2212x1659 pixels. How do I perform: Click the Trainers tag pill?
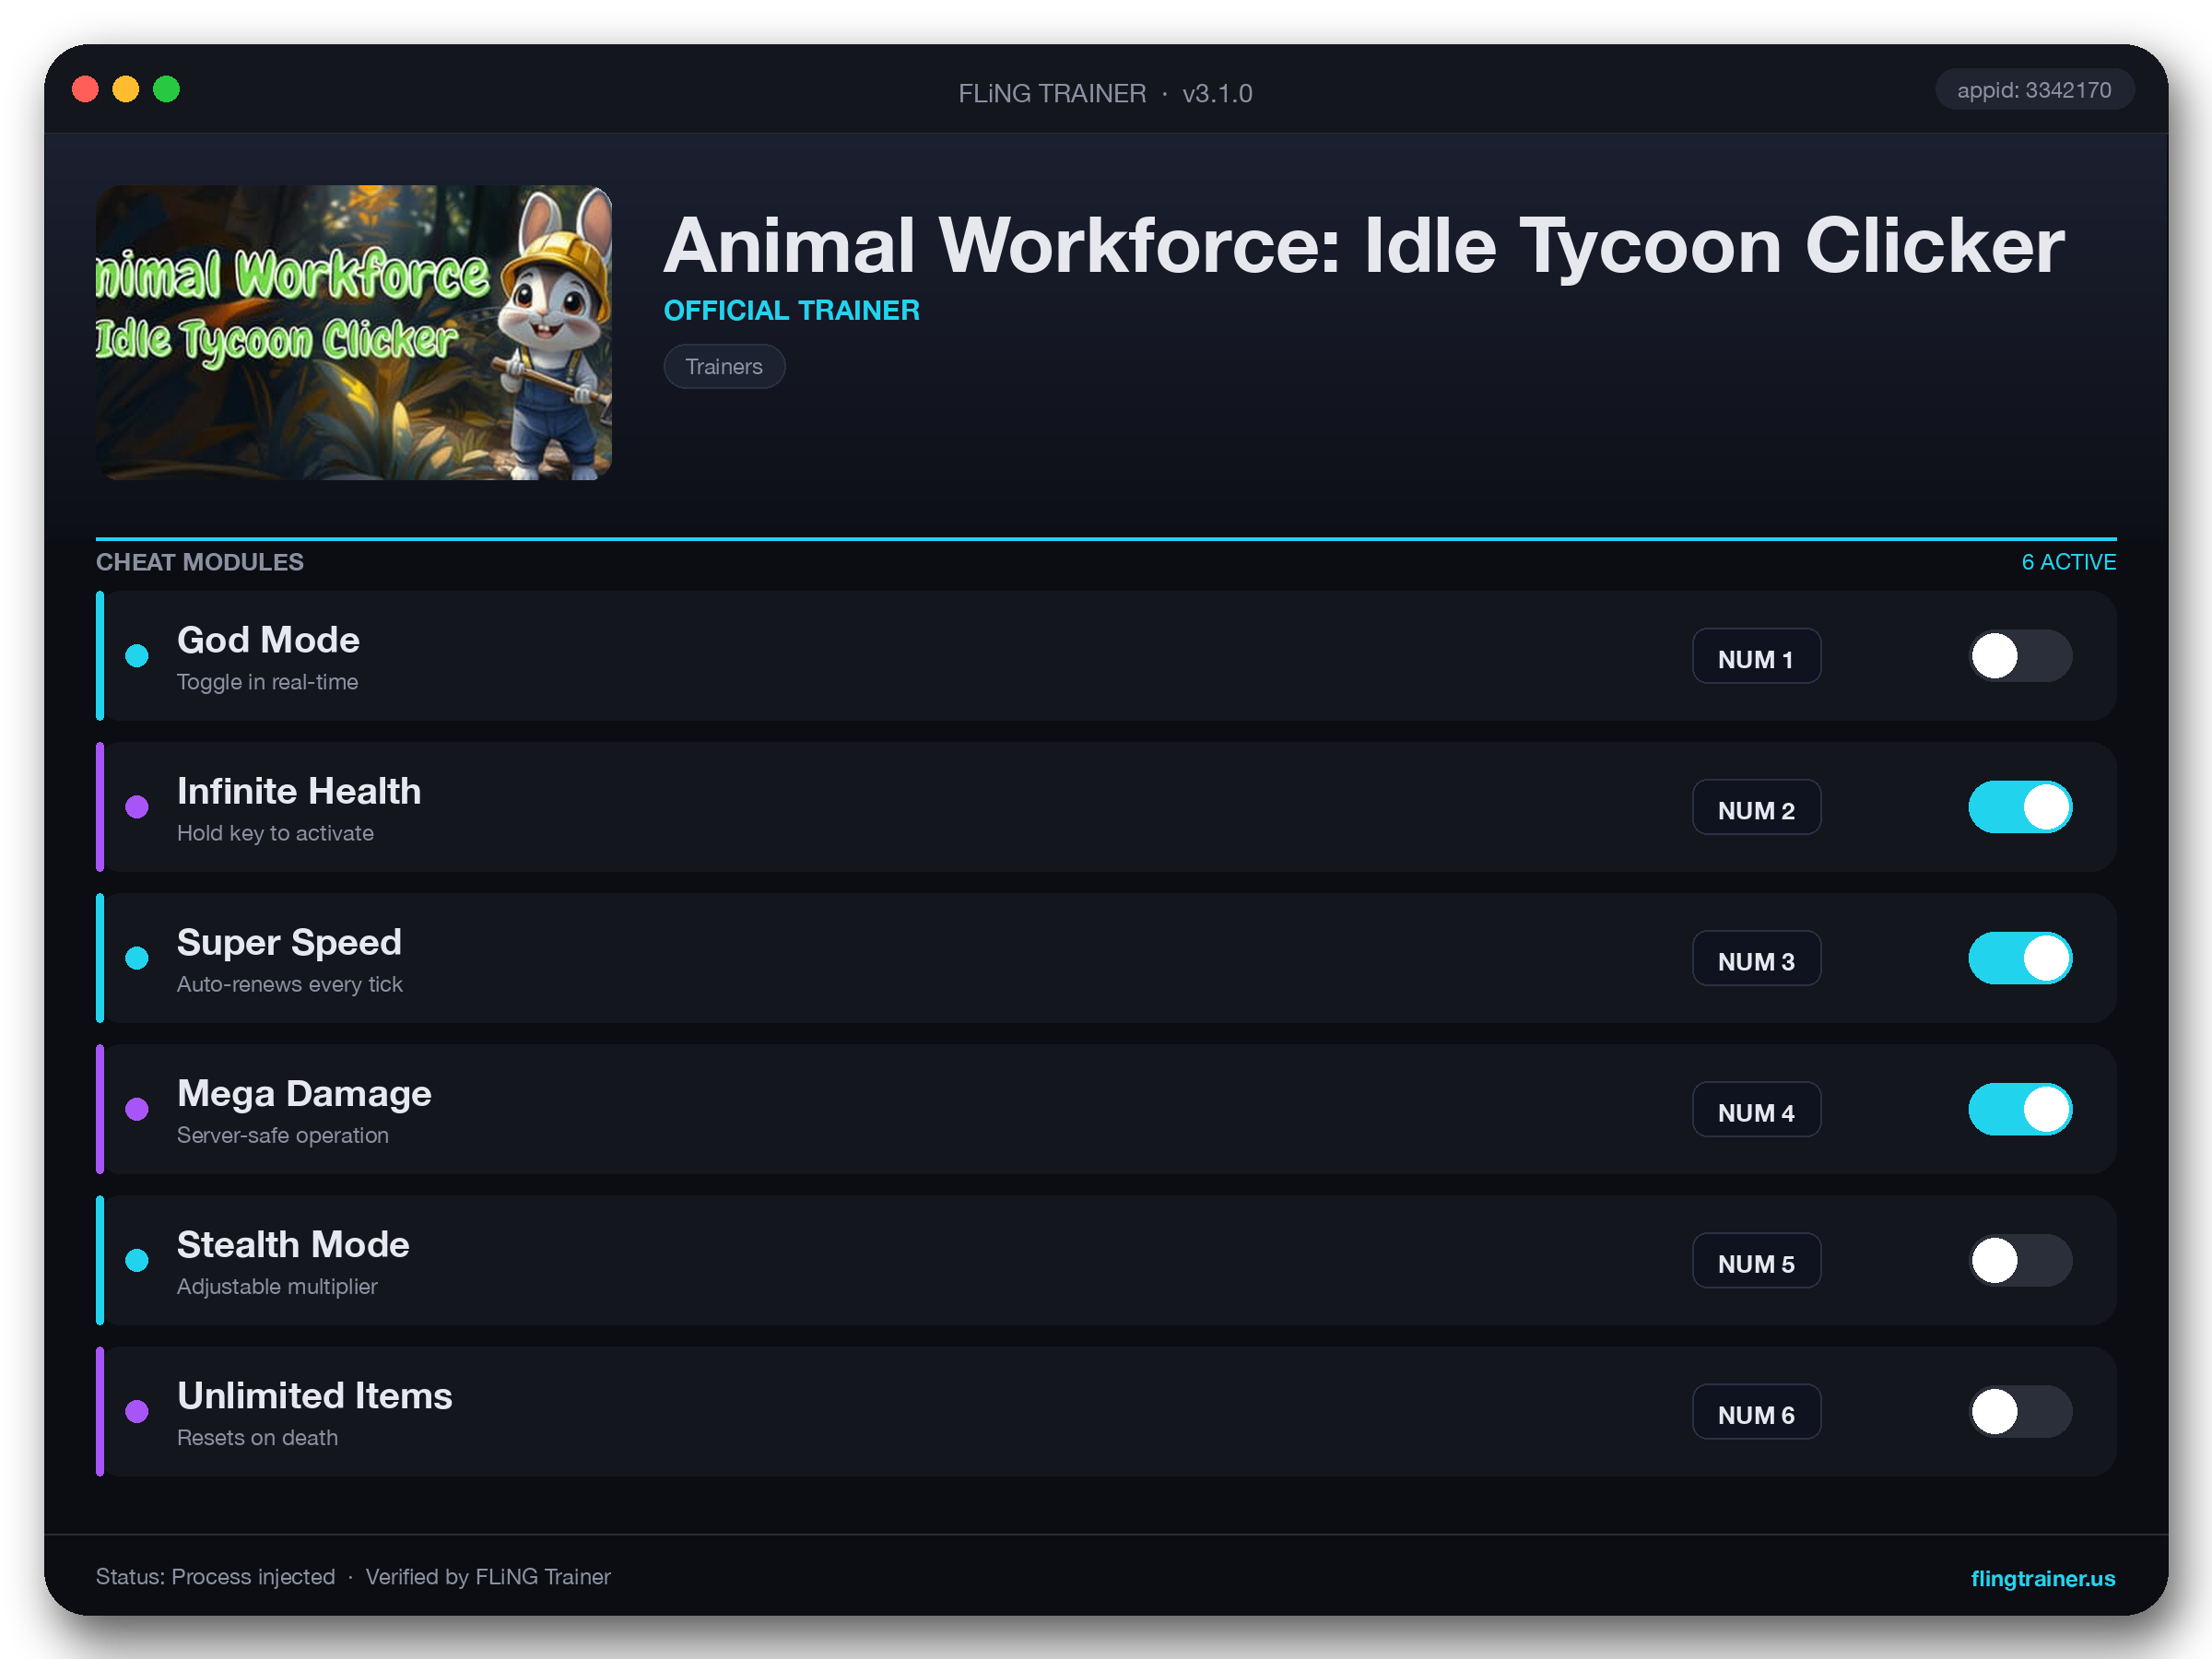pyautogui.click(x=724, y=367)
